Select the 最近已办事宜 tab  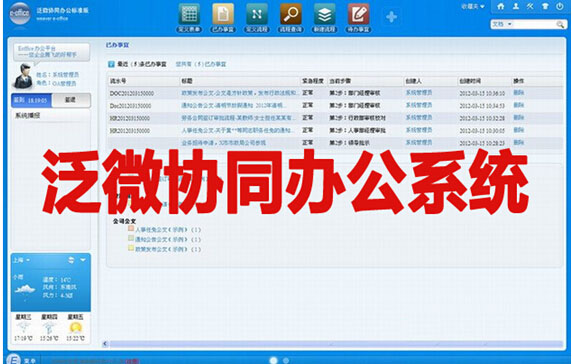click(x=142, y=64)
